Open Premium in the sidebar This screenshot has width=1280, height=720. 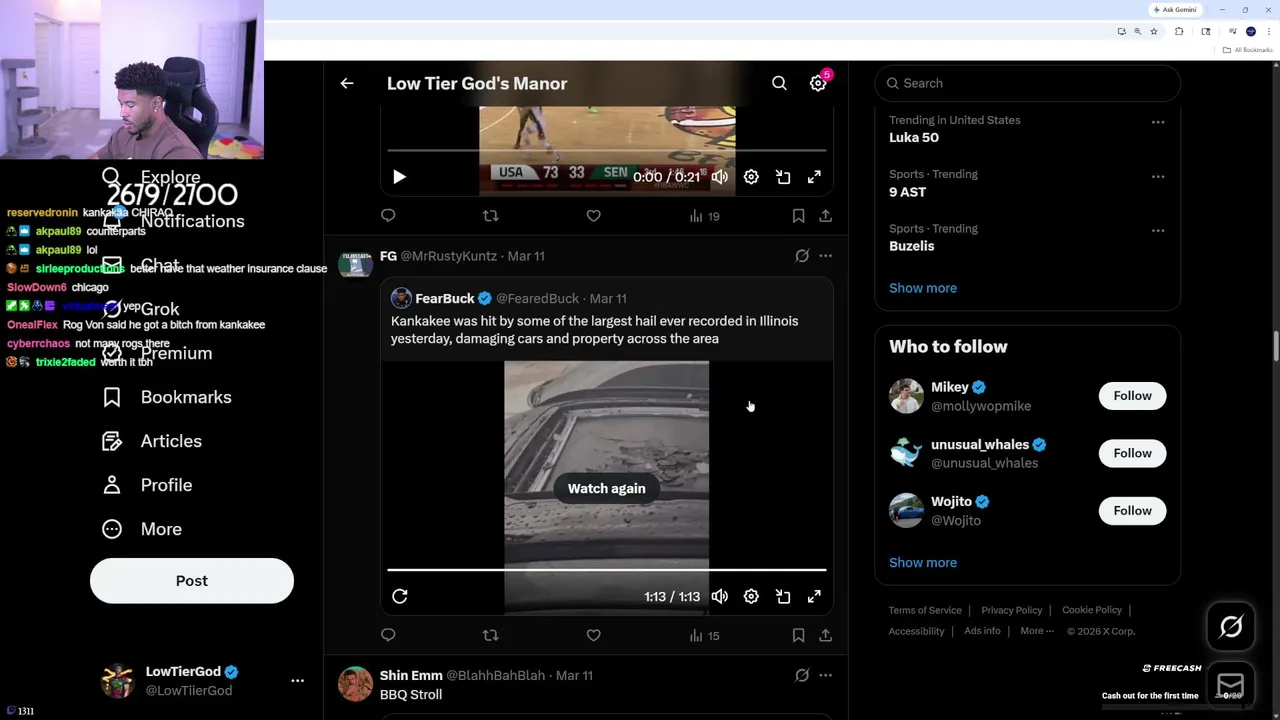click(x=157, y=353)
